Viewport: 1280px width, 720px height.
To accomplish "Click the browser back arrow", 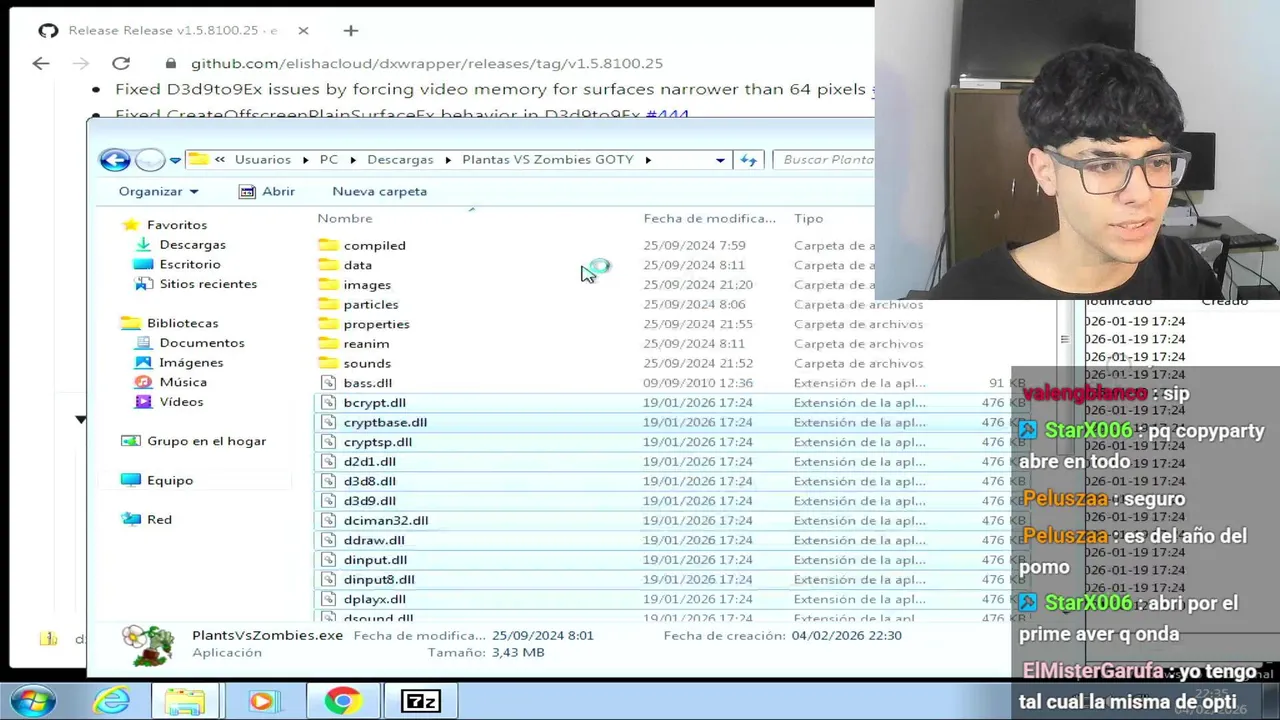I will (x=41, y=63).
